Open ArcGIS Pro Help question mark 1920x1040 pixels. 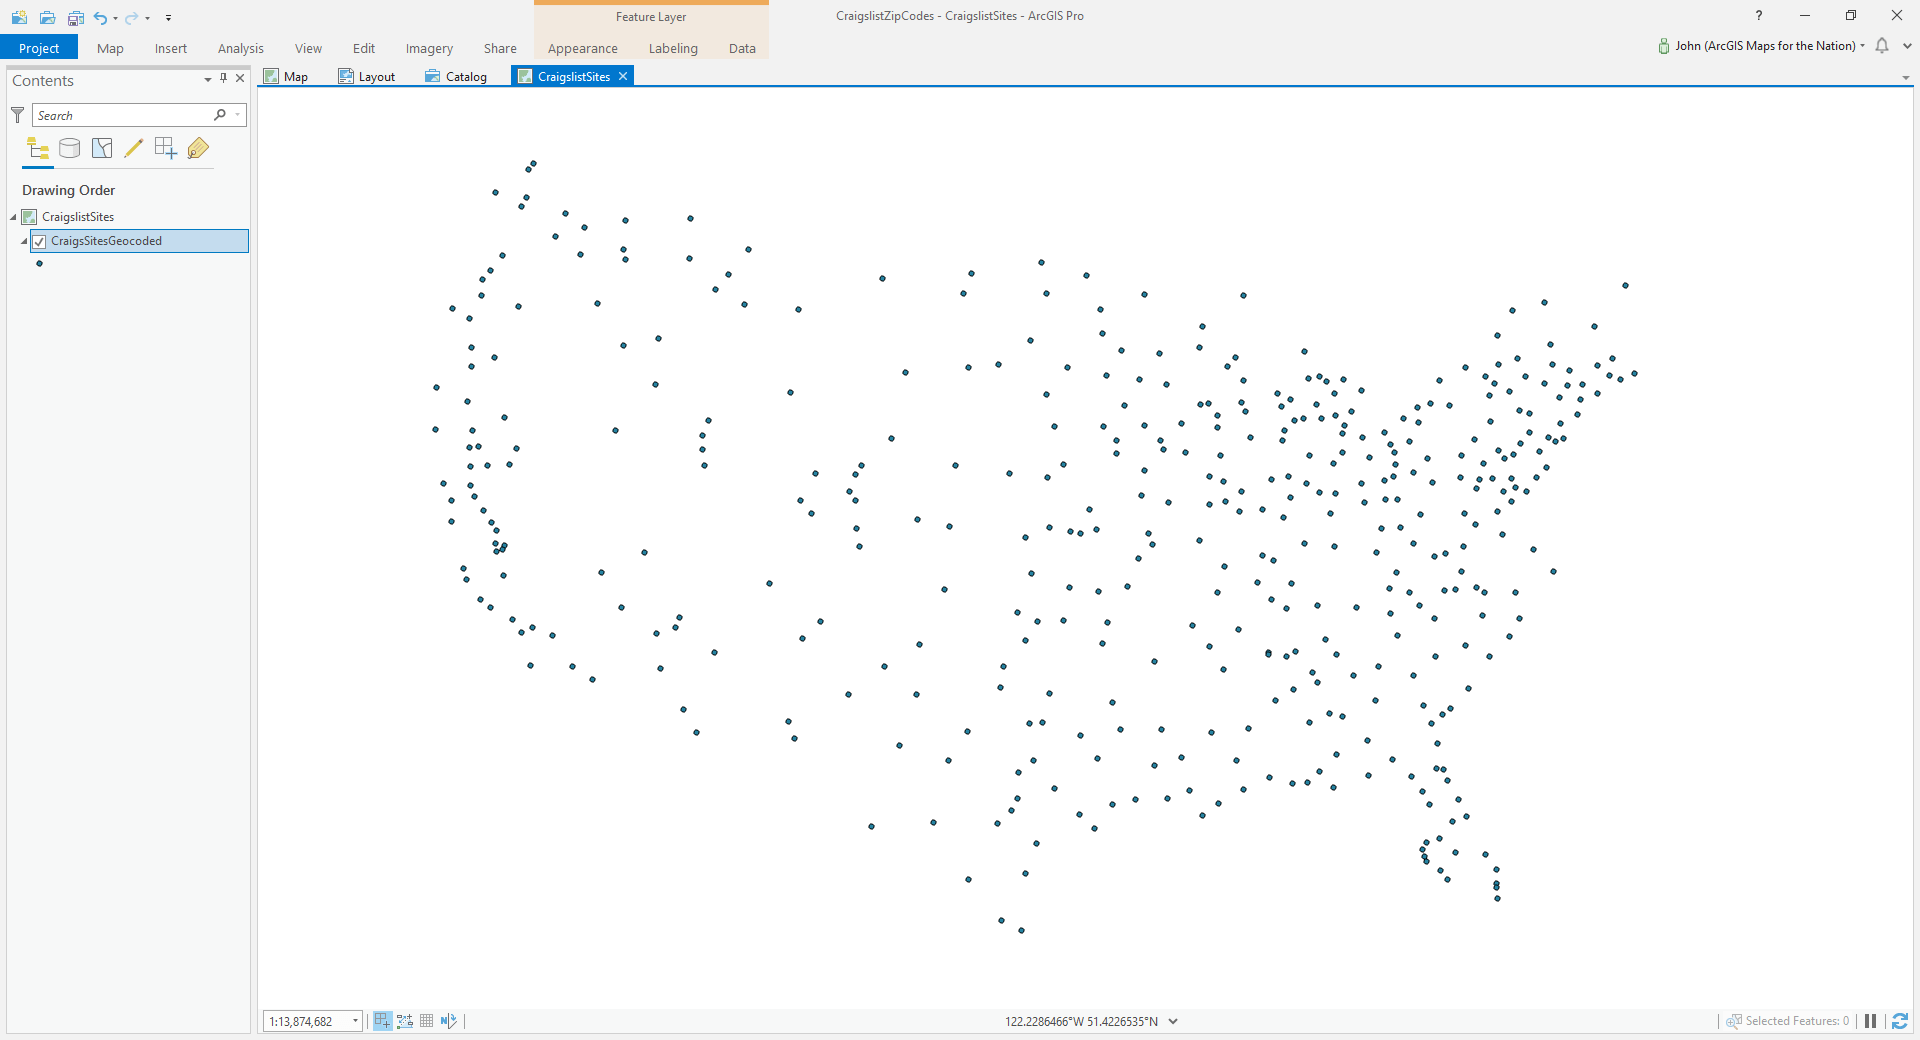(1758, 16)
